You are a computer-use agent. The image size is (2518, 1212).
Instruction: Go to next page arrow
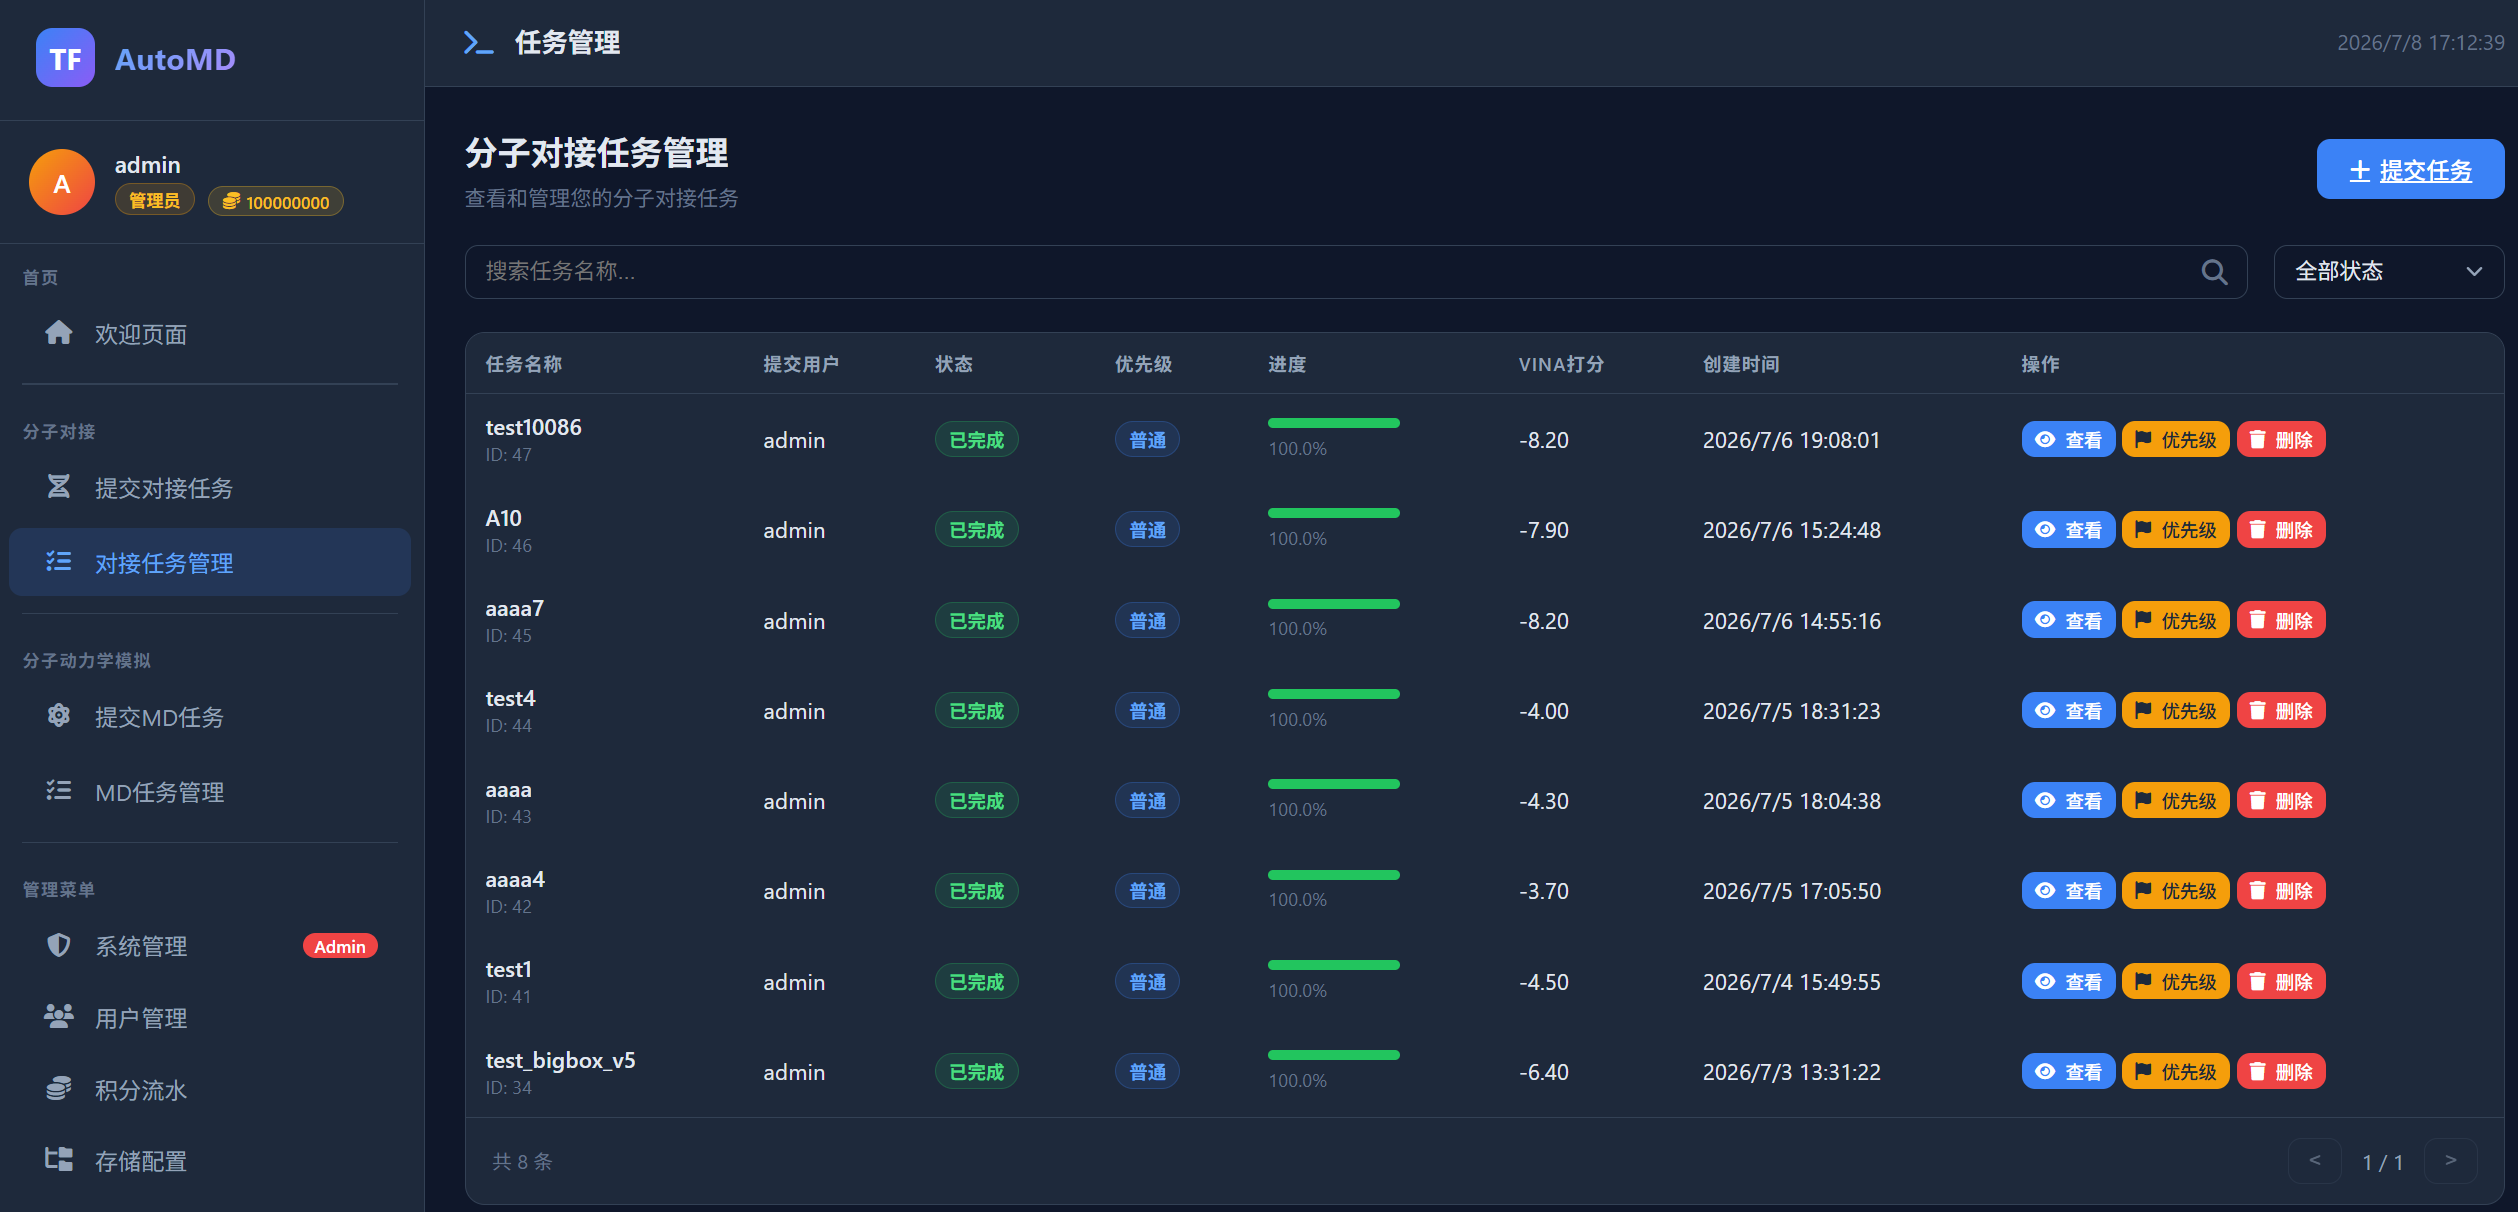click(2450, 1160)
